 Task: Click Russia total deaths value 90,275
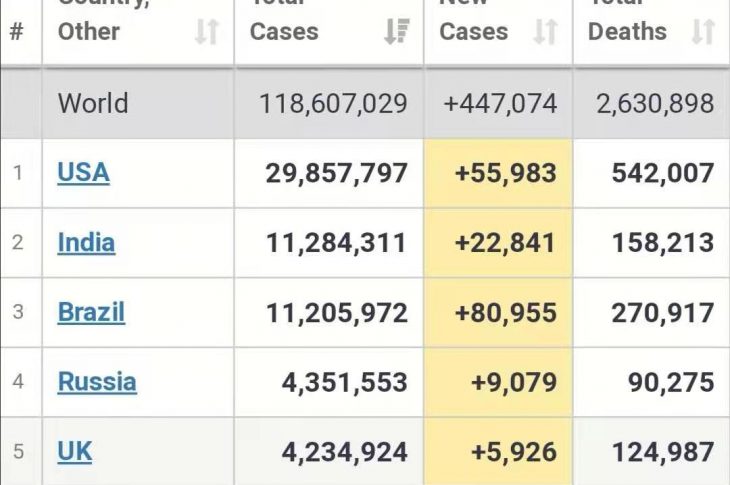pyautogui.click(x=671, y=382)
